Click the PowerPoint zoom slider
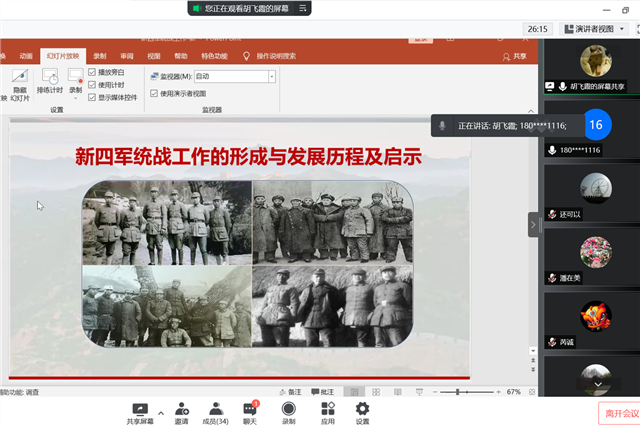 (458, 392)
